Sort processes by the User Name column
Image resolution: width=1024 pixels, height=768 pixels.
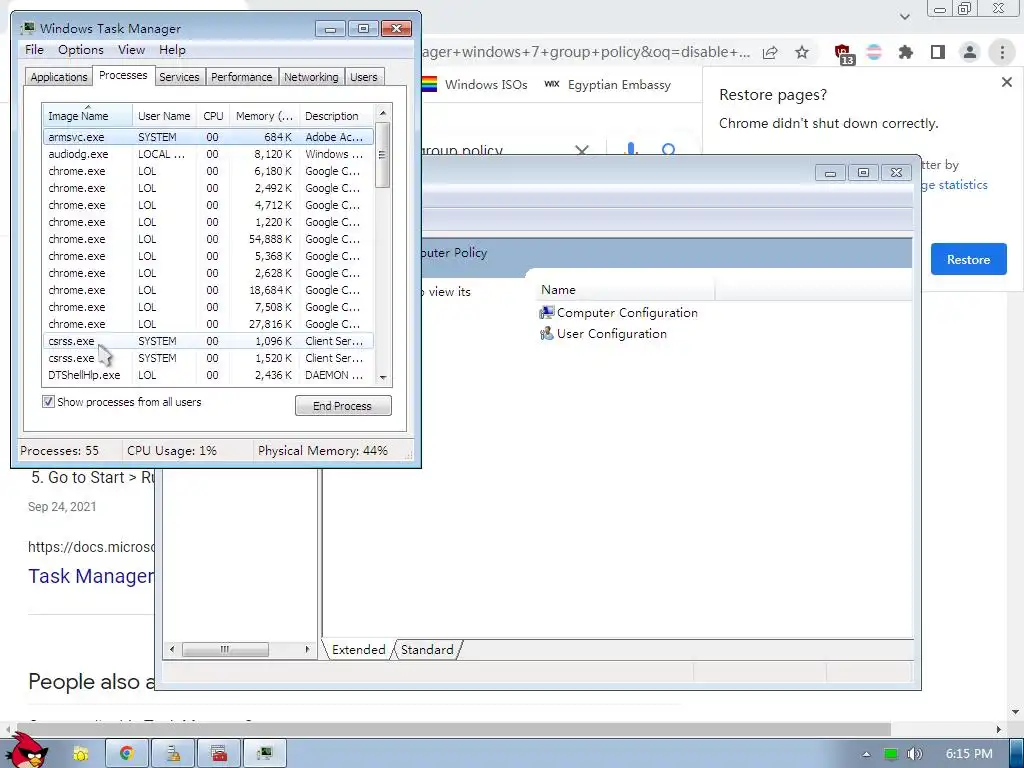165,116
